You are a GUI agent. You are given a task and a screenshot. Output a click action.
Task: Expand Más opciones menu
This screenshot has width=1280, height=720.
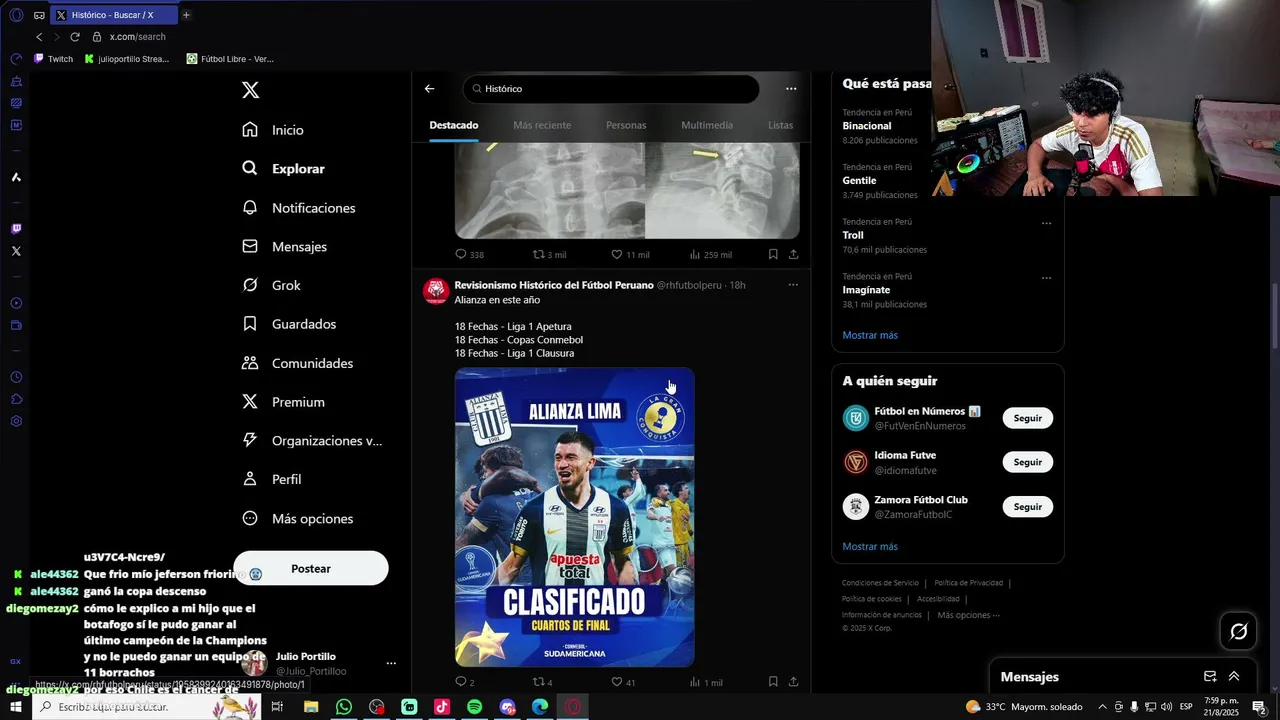(x=297, y=518)
